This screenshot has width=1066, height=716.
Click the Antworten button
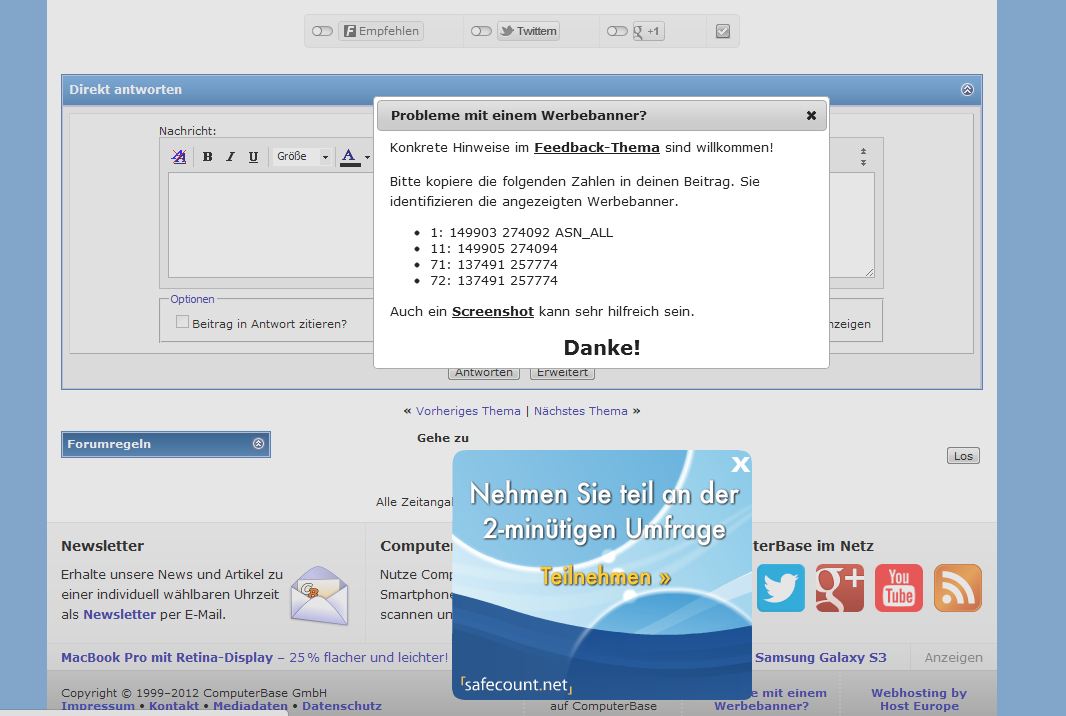tap(484, 373)
